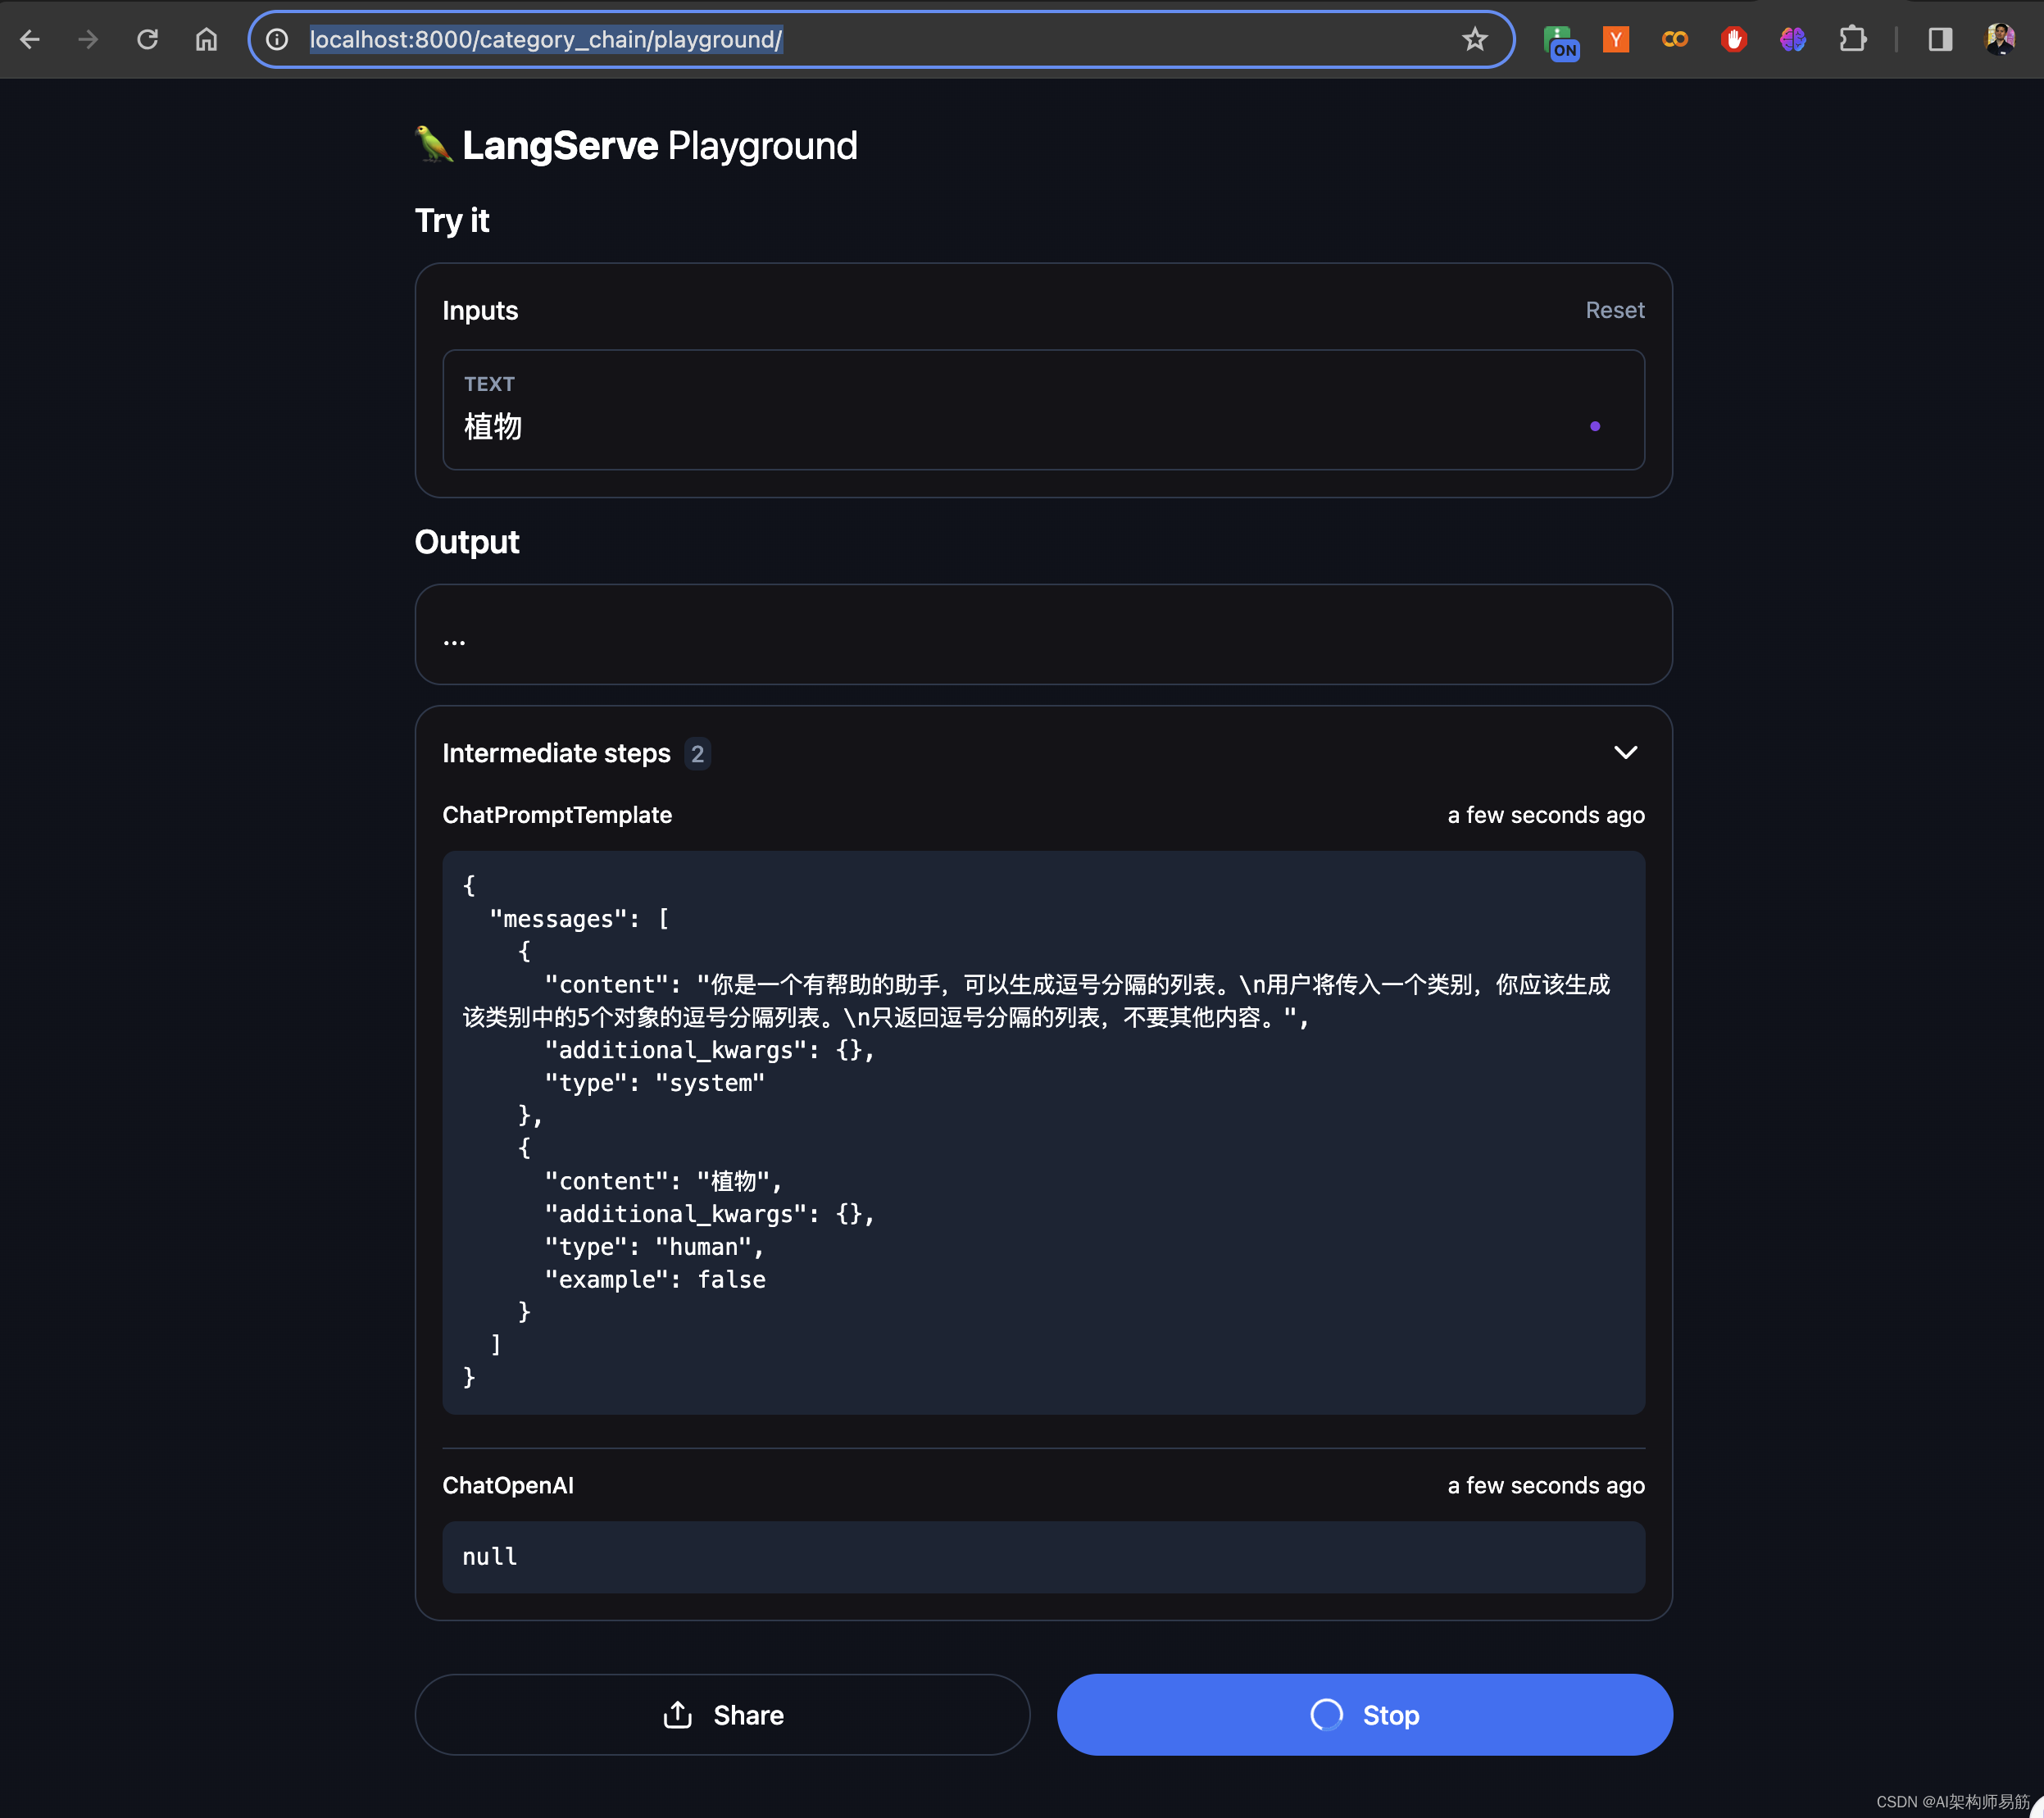Open the user profile avatar
The width and height of the screenshot is (2044, 1818).
[1999, 39]
